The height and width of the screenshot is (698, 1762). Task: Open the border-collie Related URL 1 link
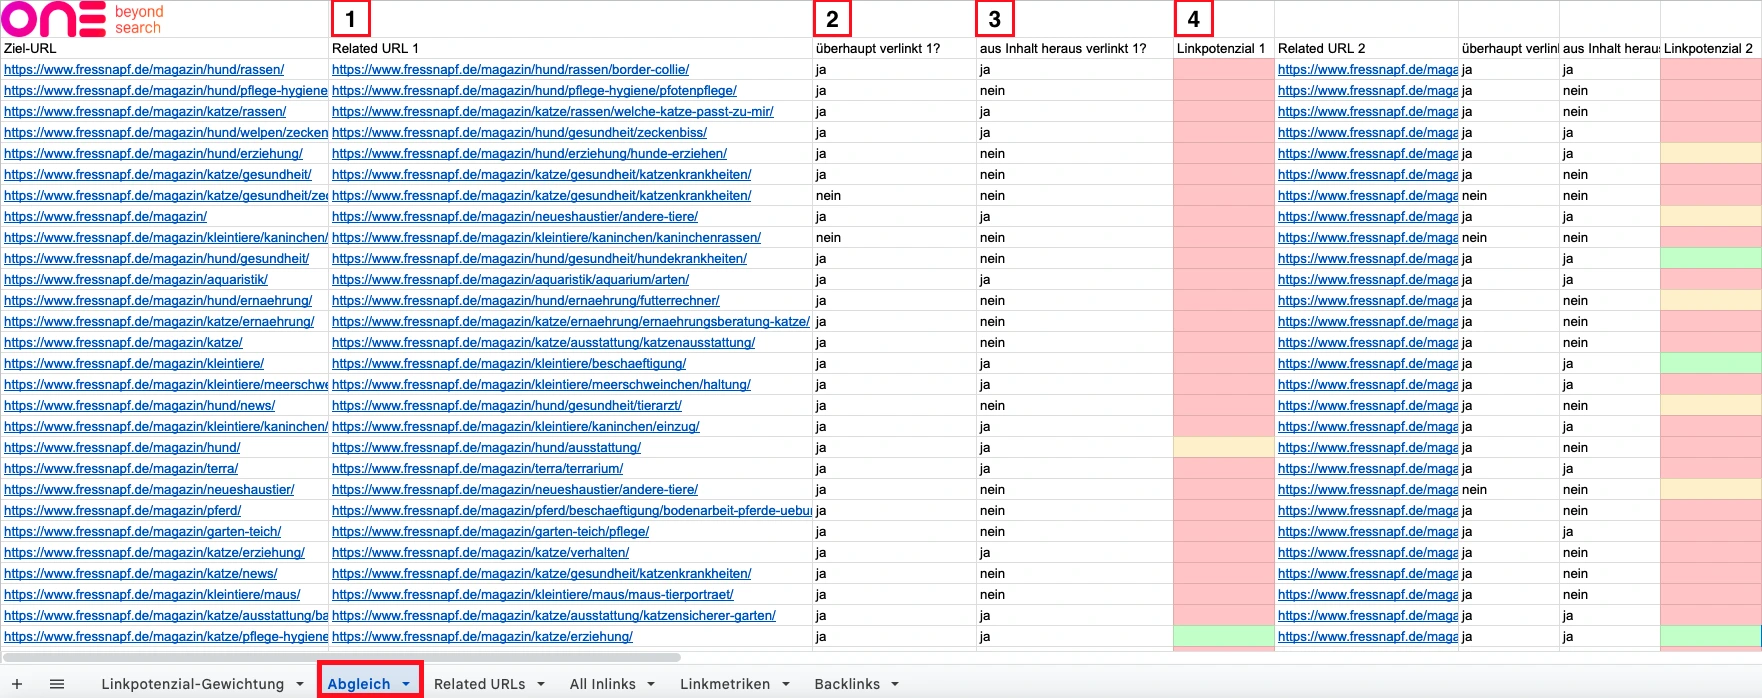tap(510, 70)
